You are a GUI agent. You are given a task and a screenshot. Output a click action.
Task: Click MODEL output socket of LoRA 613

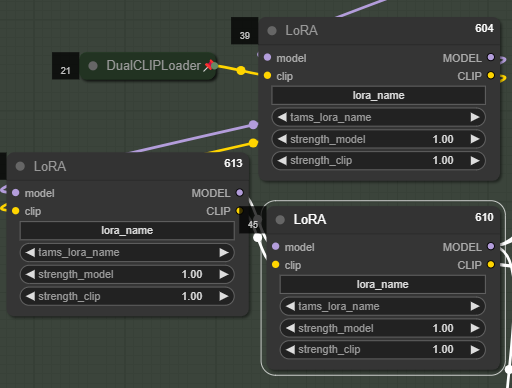(x=240, y=192)
